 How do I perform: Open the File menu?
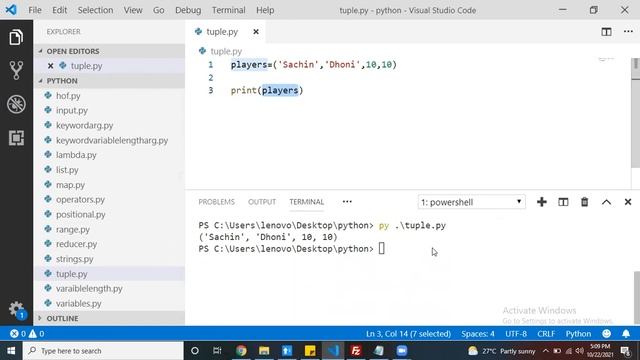coord(35,10)
